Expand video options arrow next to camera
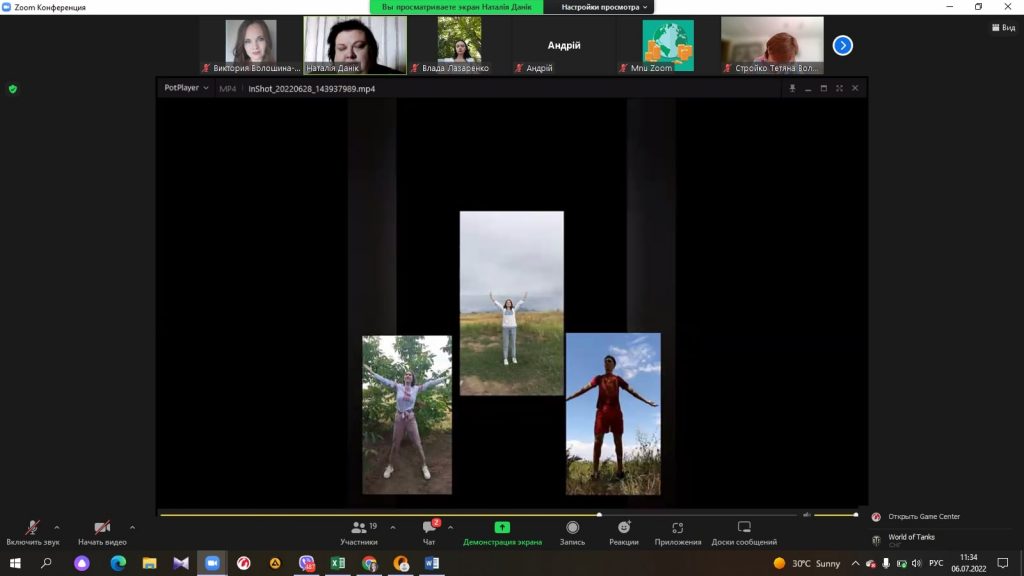1024x576 pixels. click(x=132, y=527)
